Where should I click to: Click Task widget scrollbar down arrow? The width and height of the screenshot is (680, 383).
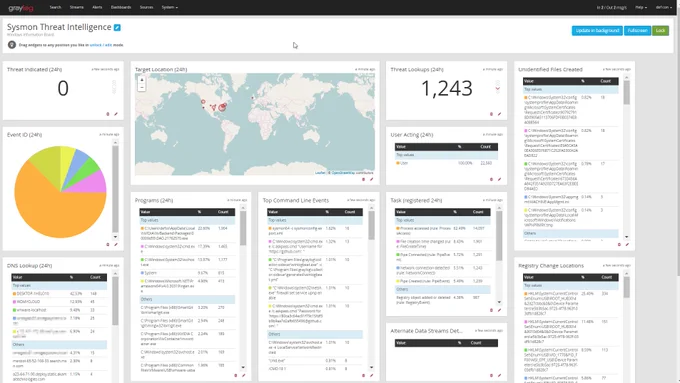click(x=499, y=302)
